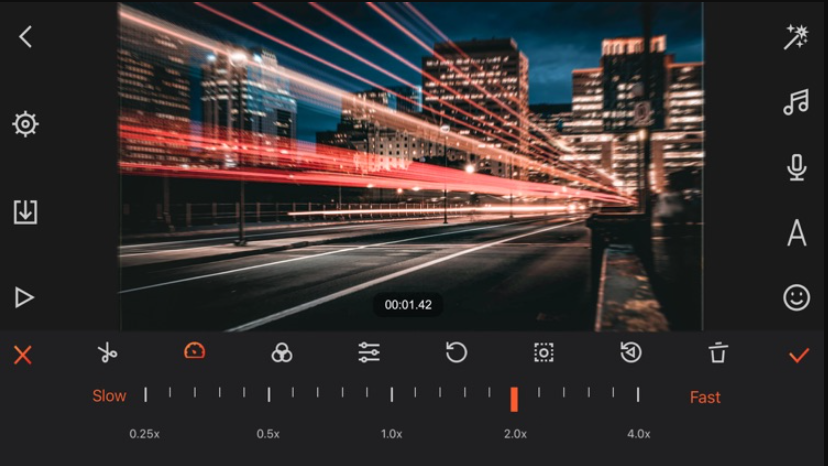
Task: Play the video preview
Action: pyautogui.click(x=24, y=297)
